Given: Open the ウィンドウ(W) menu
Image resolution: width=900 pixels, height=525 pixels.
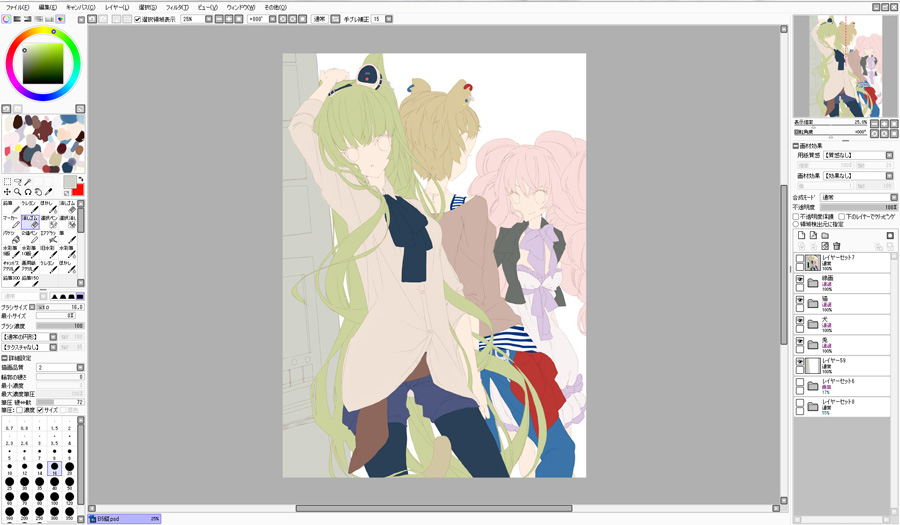Looking at the screenshot, I should pyautogui.click(x=240, y=7).
